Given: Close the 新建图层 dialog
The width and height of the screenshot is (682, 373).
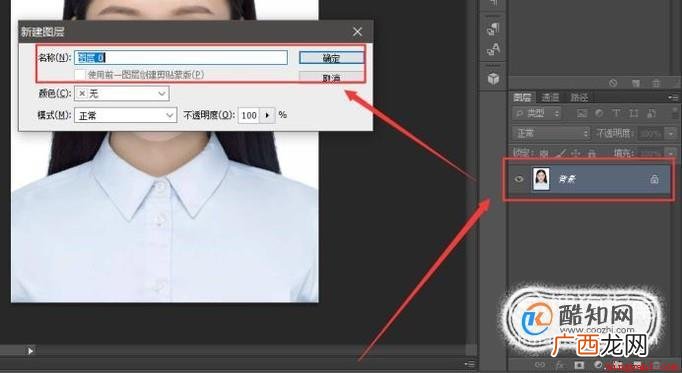Looking at the screenshot, I should [358, 32].
